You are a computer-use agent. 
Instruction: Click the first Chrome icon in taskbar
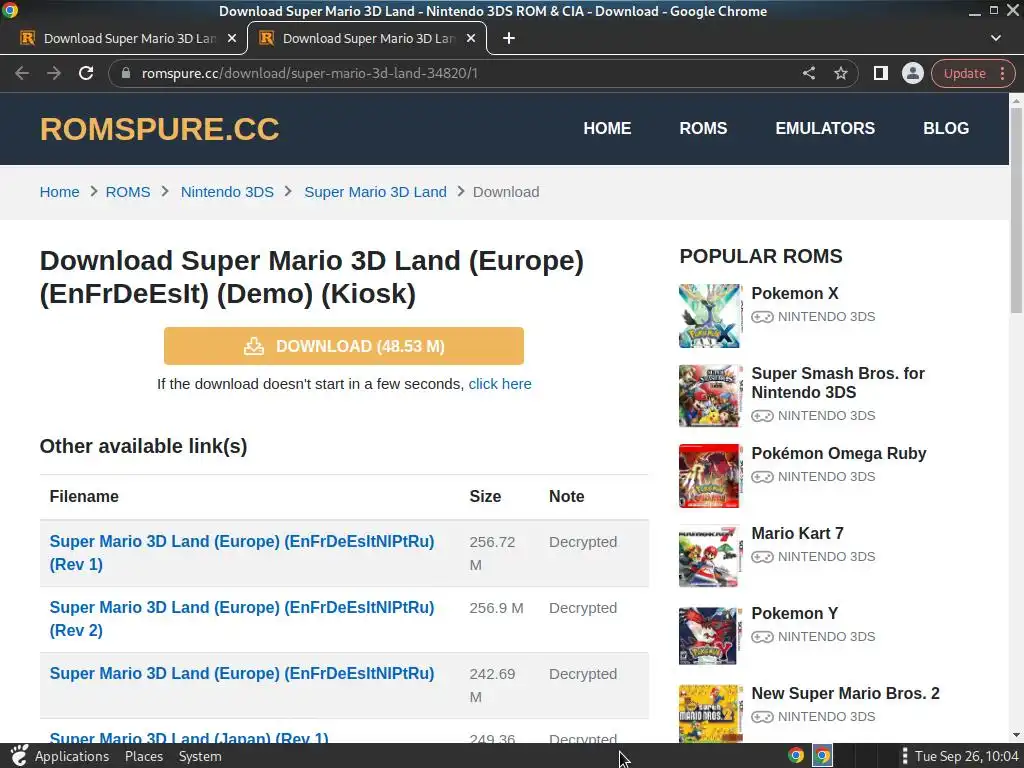795,756
